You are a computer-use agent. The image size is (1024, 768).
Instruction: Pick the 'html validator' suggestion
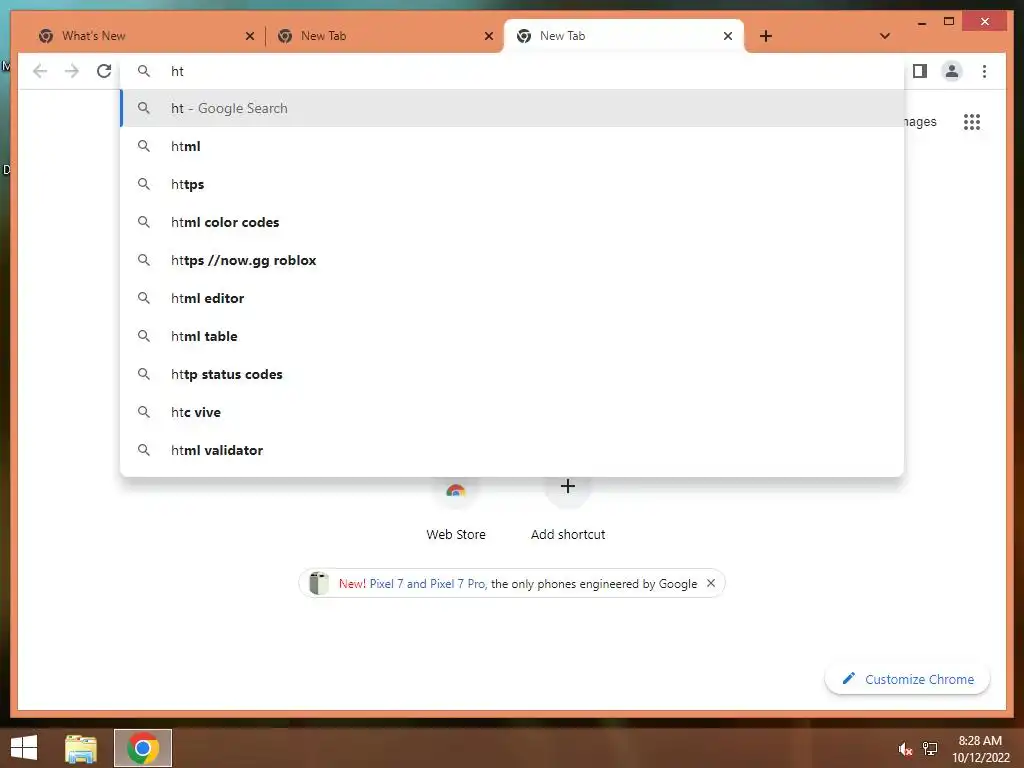(513, 450)
